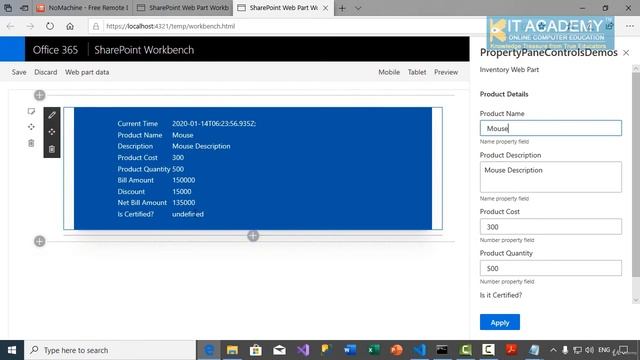
Task: Switch to Tablet view
Action: (x=417, y=72)
